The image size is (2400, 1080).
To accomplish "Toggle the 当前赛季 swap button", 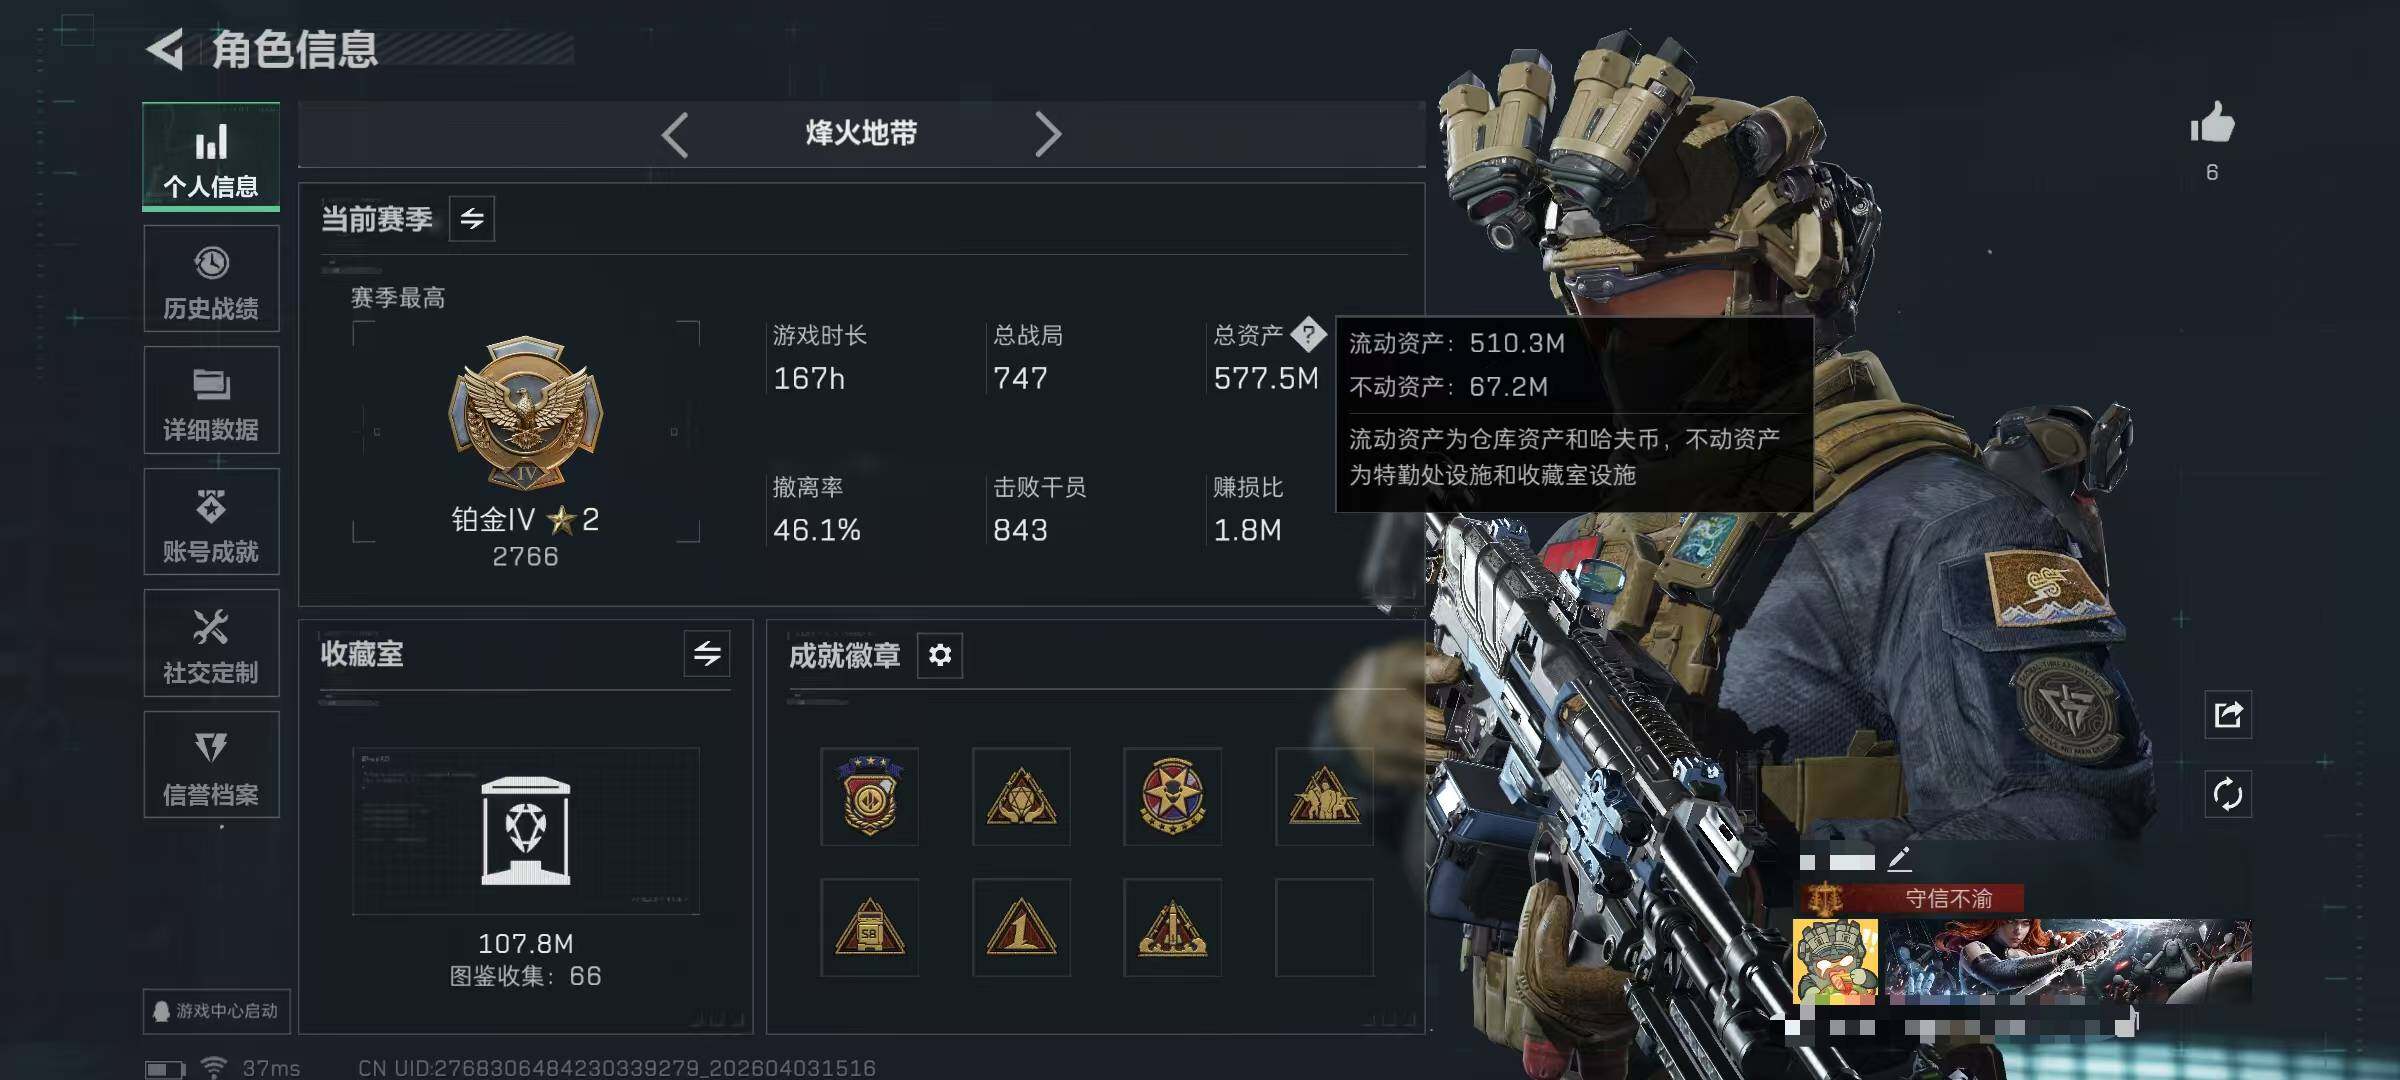I will (472, 218).
